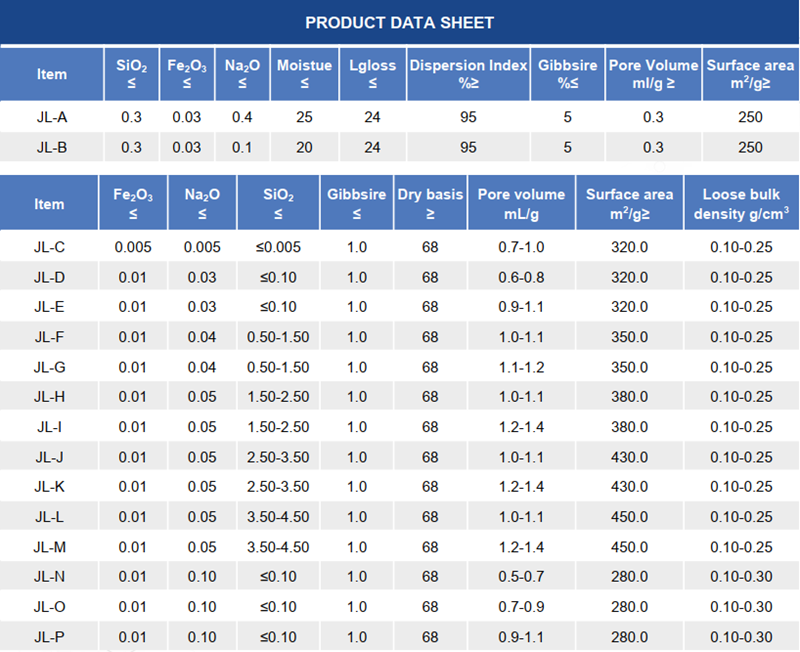Screen dimensions: 800x652
Task: Click the PRODUCT DATA SHEET title
Action: click(399, 22)
